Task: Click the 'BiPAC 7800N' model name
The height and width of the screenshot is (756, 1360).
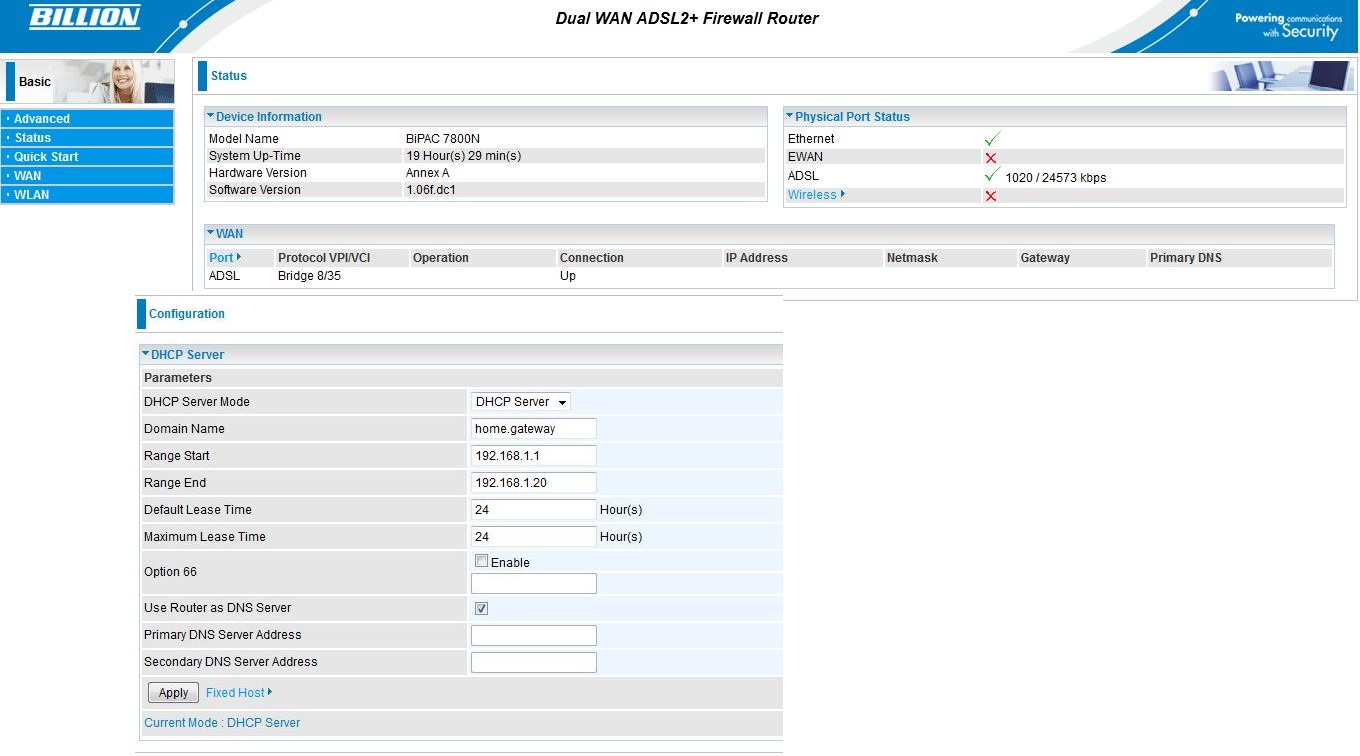Action: tap(443, 139)
